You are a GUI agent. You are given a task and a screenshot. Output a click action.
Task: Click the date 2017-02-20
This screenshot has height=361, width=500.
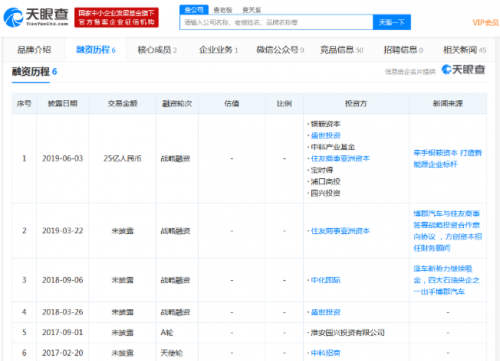click(63, 353)
